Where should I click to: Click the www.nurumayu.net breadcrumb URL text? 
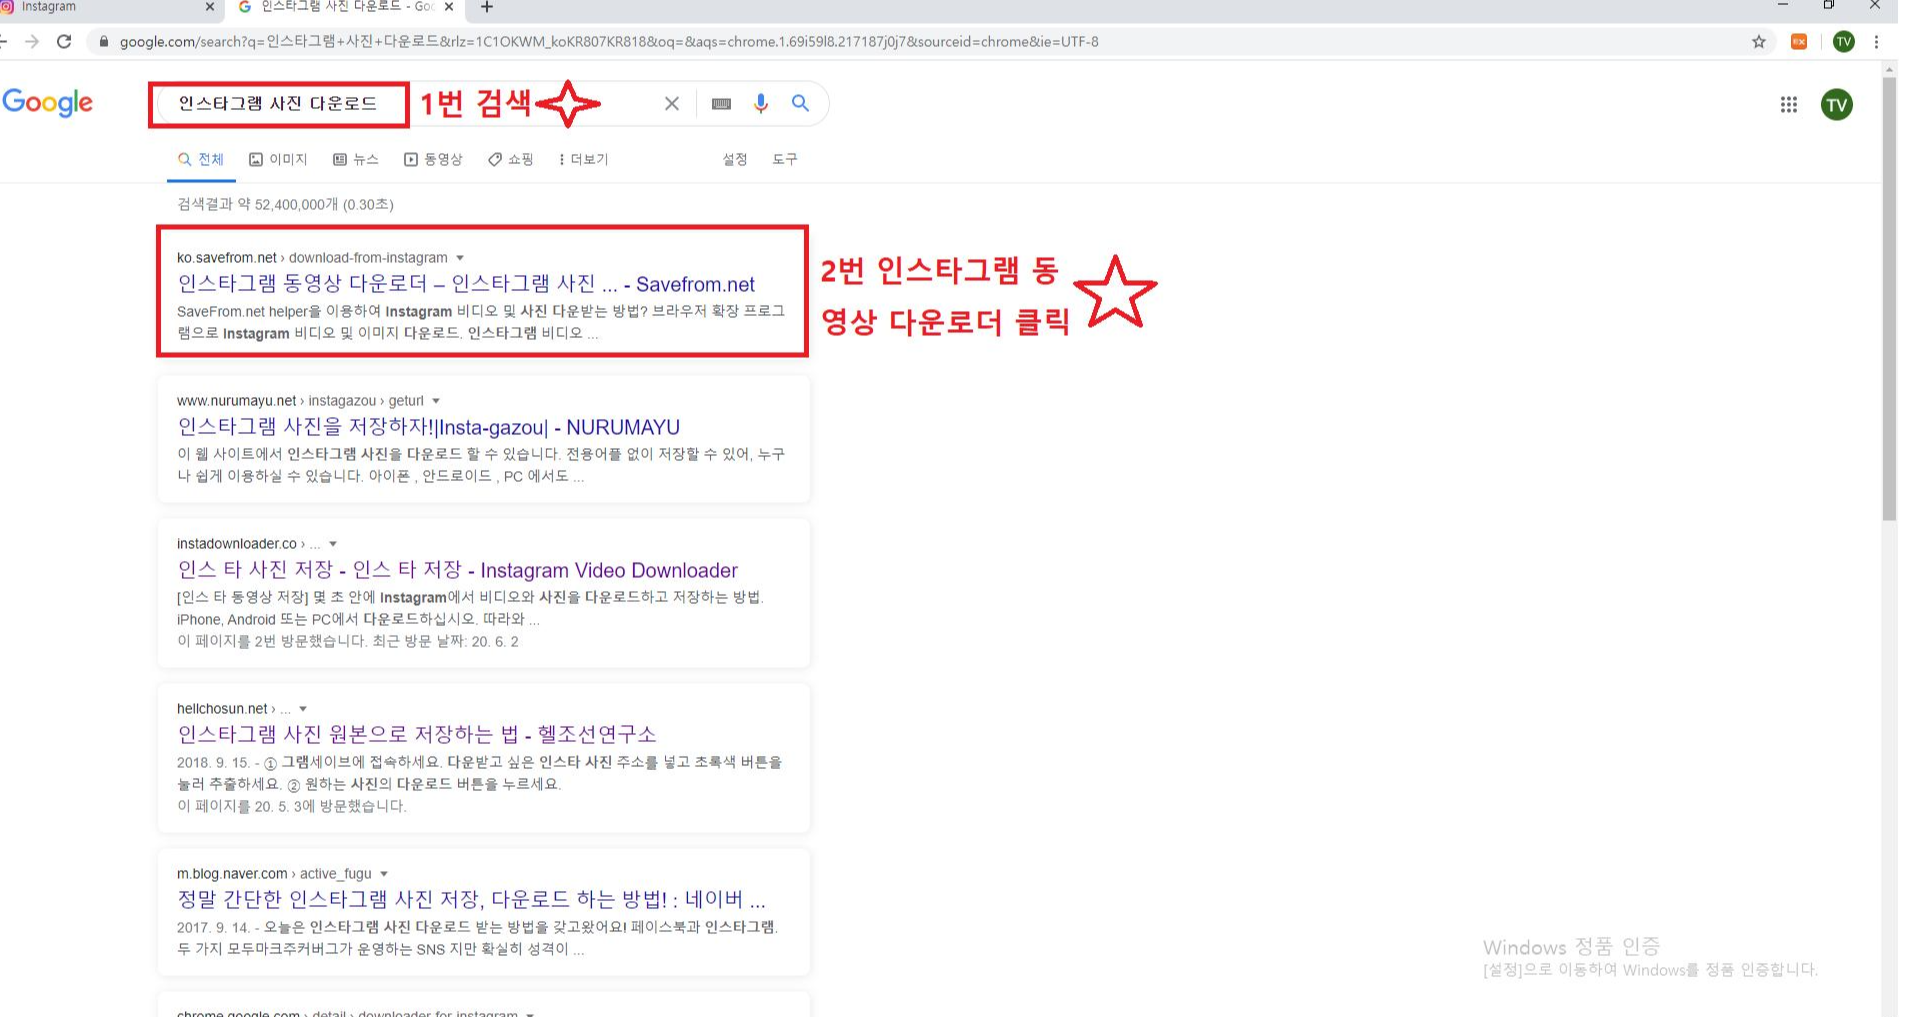pos(300,401)
